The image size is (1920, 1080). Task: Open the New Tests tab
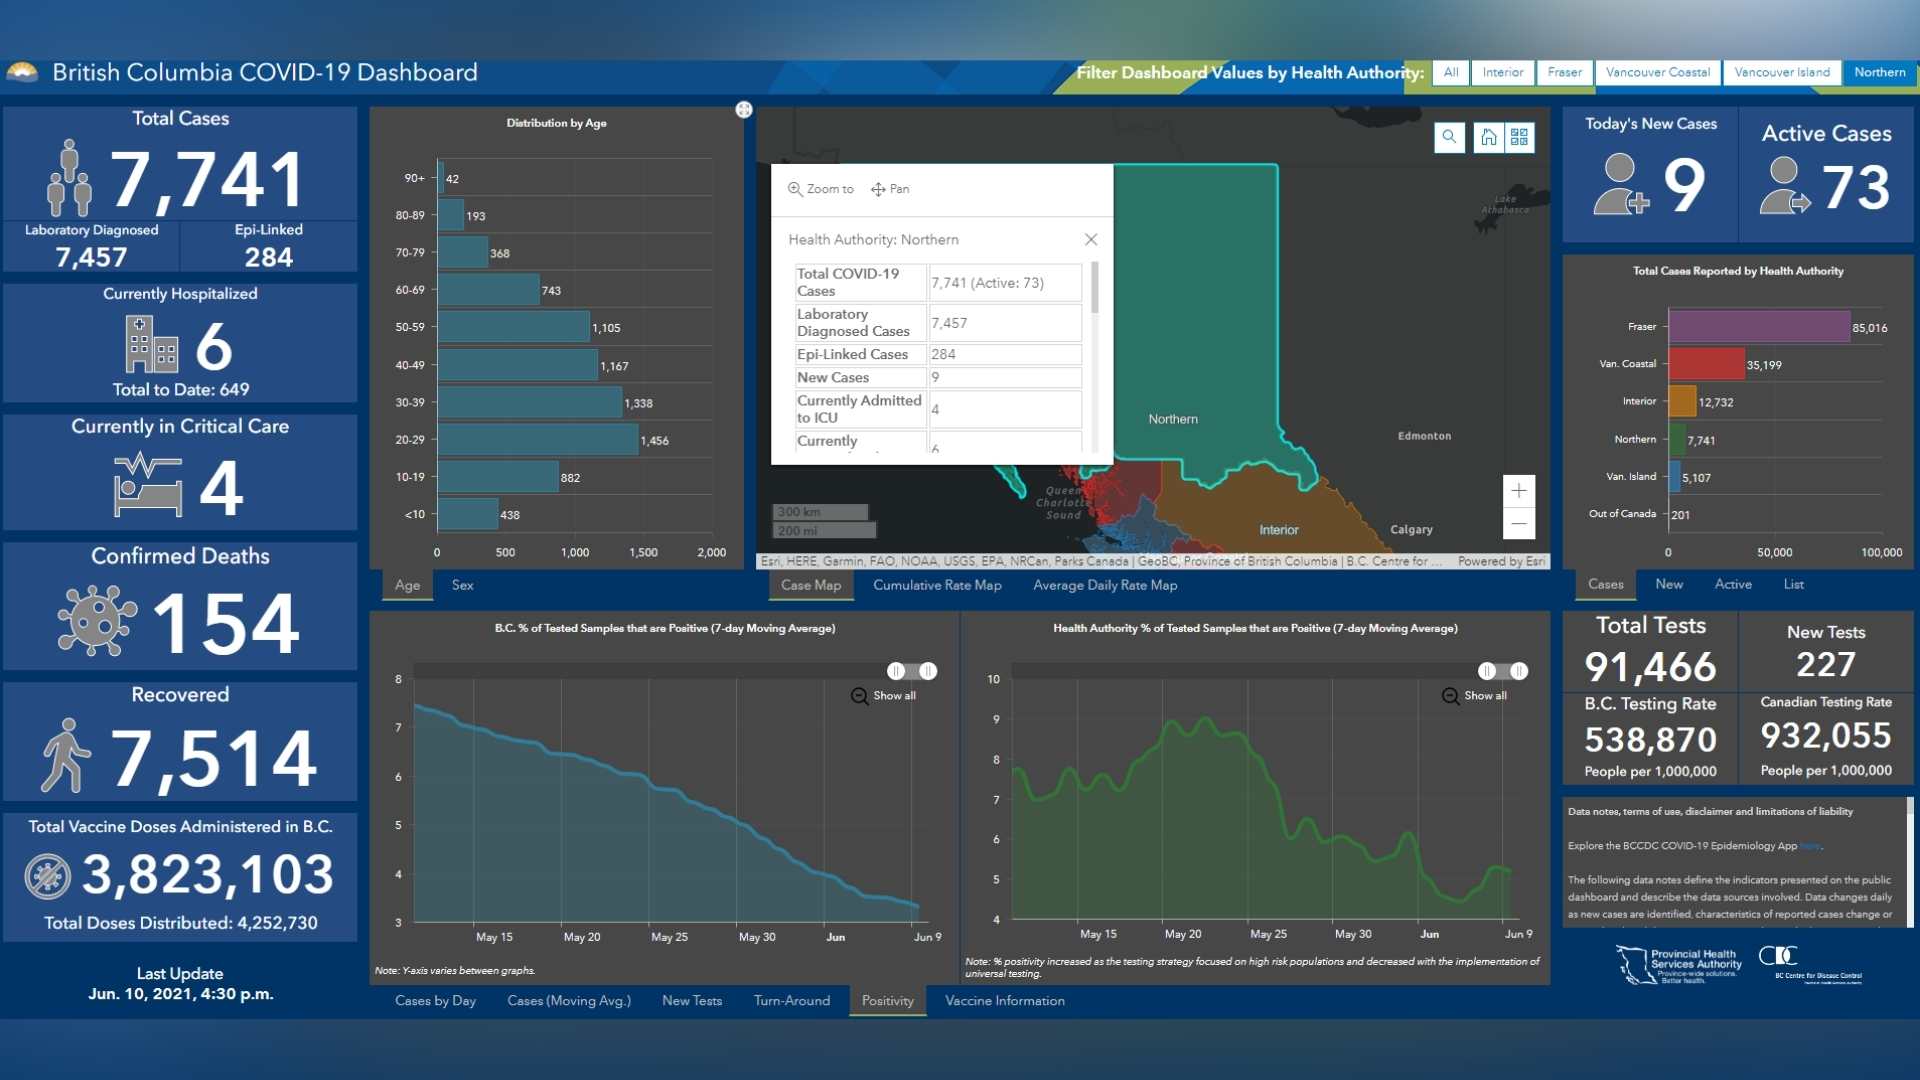[x=692, y=1001]
